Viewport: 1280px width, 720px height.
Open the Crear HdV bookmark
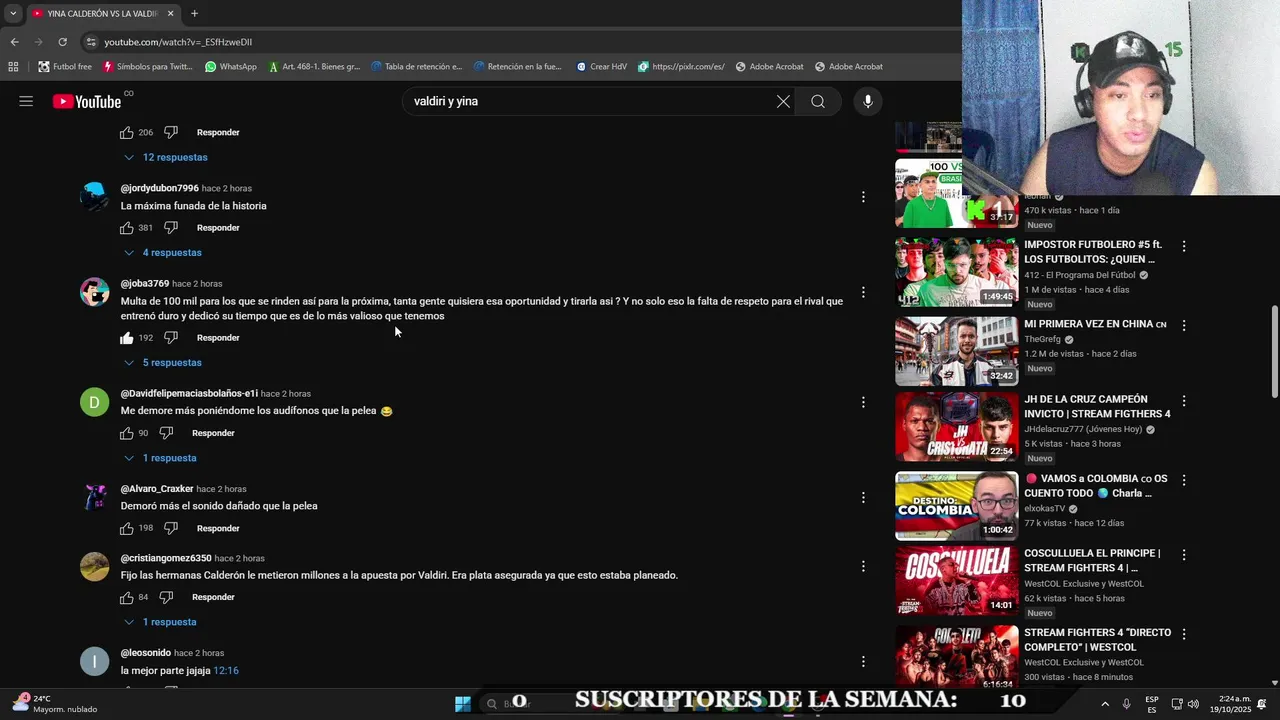602,67
